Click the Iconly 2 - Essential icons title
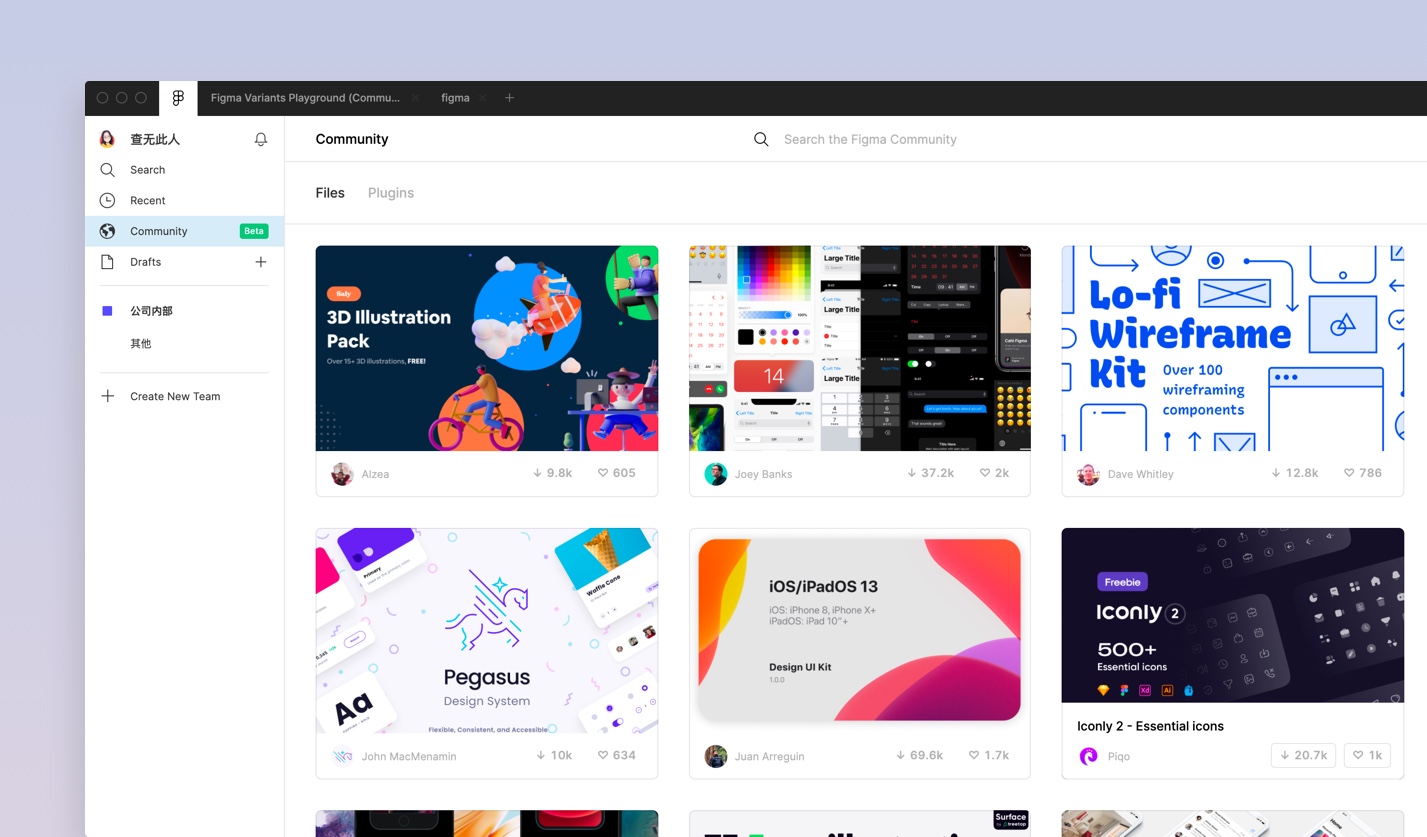 pyautogui.click(x=1150, y=726)
